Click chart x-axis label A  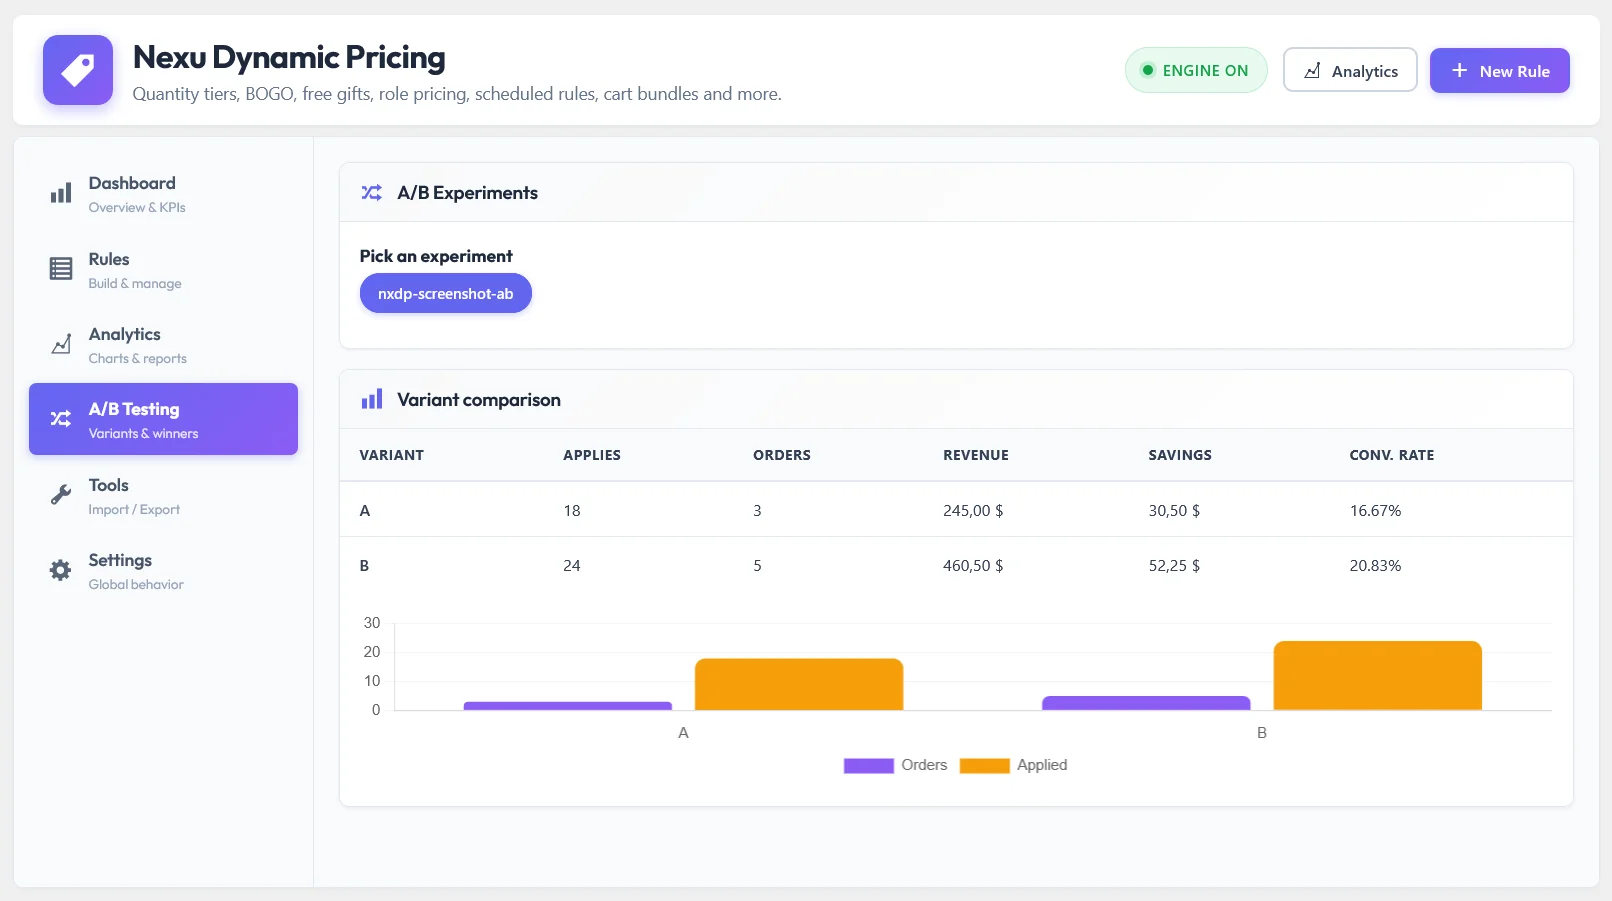click(683, 733)
